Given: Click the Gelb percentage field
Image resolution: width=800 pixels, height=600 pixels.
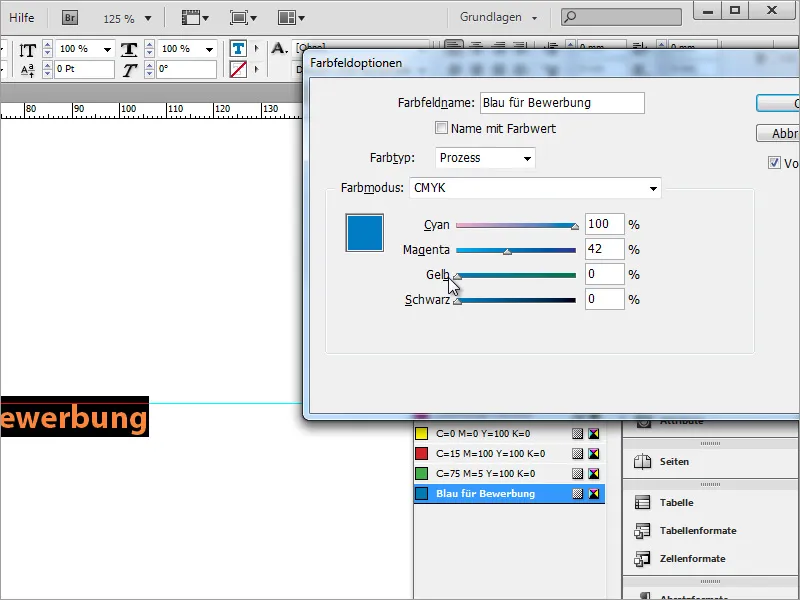Looking at the screenshot, I should point(605,274).
